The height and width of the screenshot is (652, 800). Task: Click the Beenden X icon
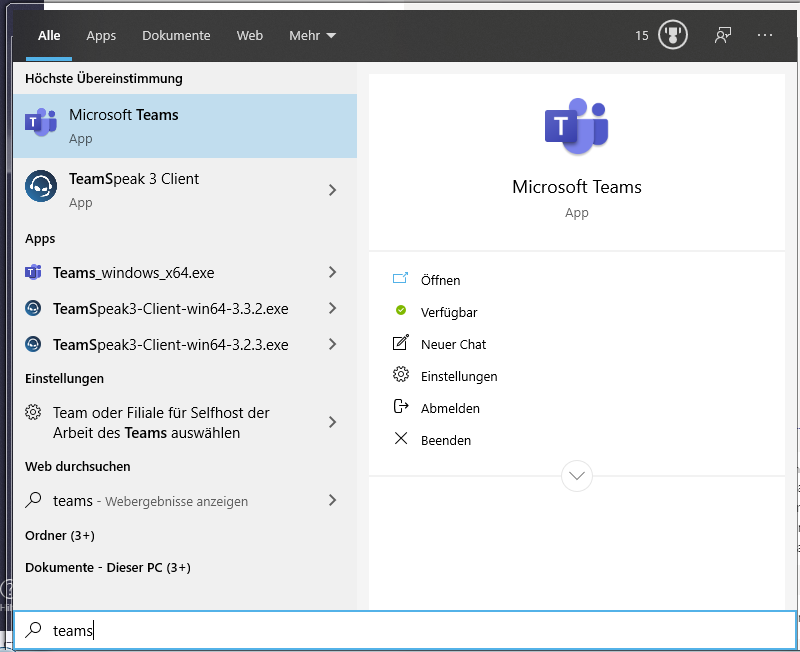pos(401,438)
